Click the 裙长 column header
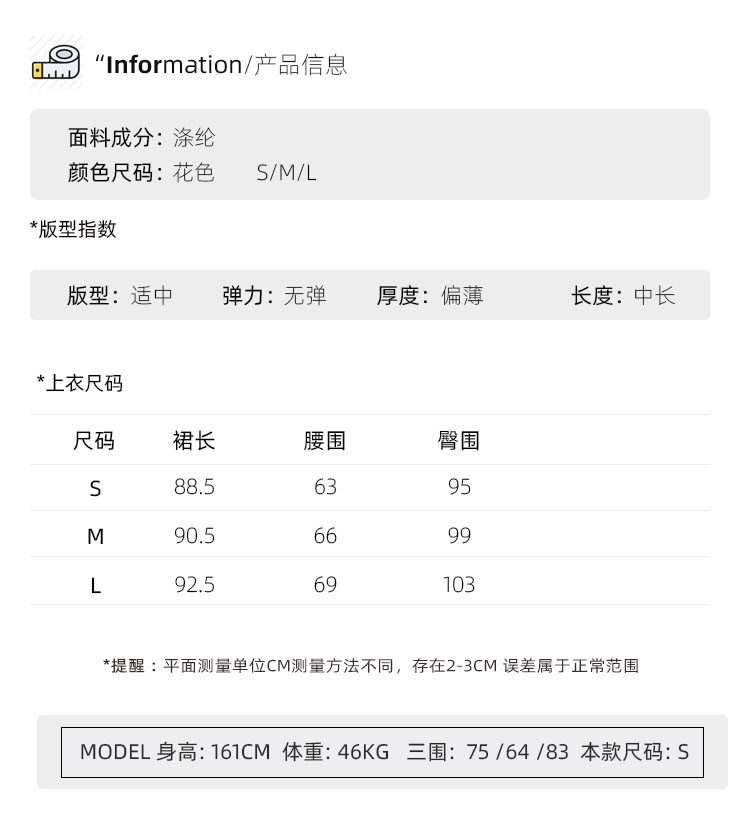This screenshot has height=819, width=750. [x=194, y=440]
